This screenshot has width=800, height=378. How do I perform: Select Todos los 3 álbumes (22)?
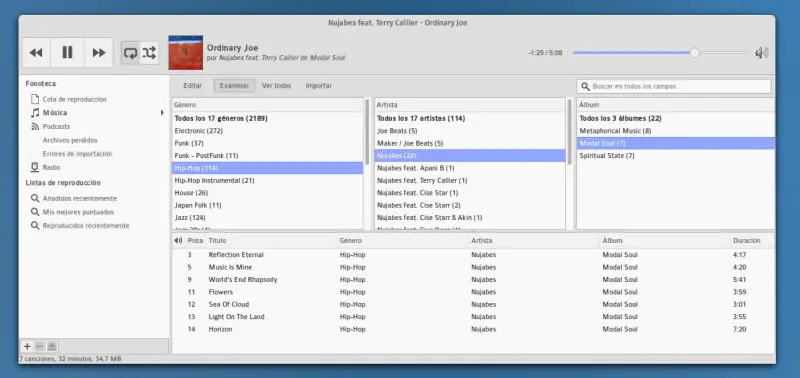[x=676, y=118]
